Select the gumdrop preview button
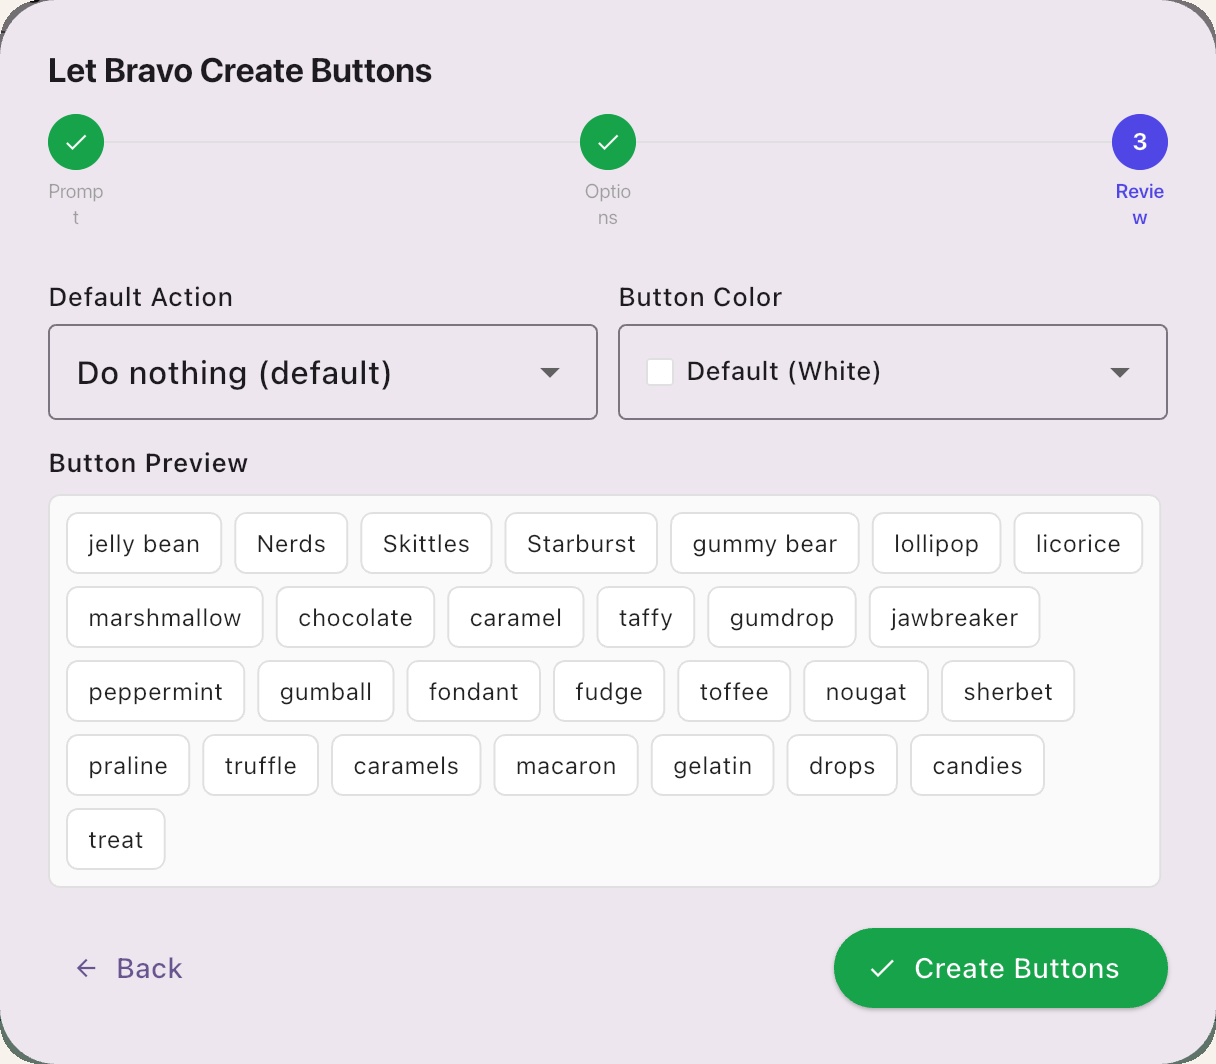This screenshot has height=1064, width=1216. click(782, 617)
